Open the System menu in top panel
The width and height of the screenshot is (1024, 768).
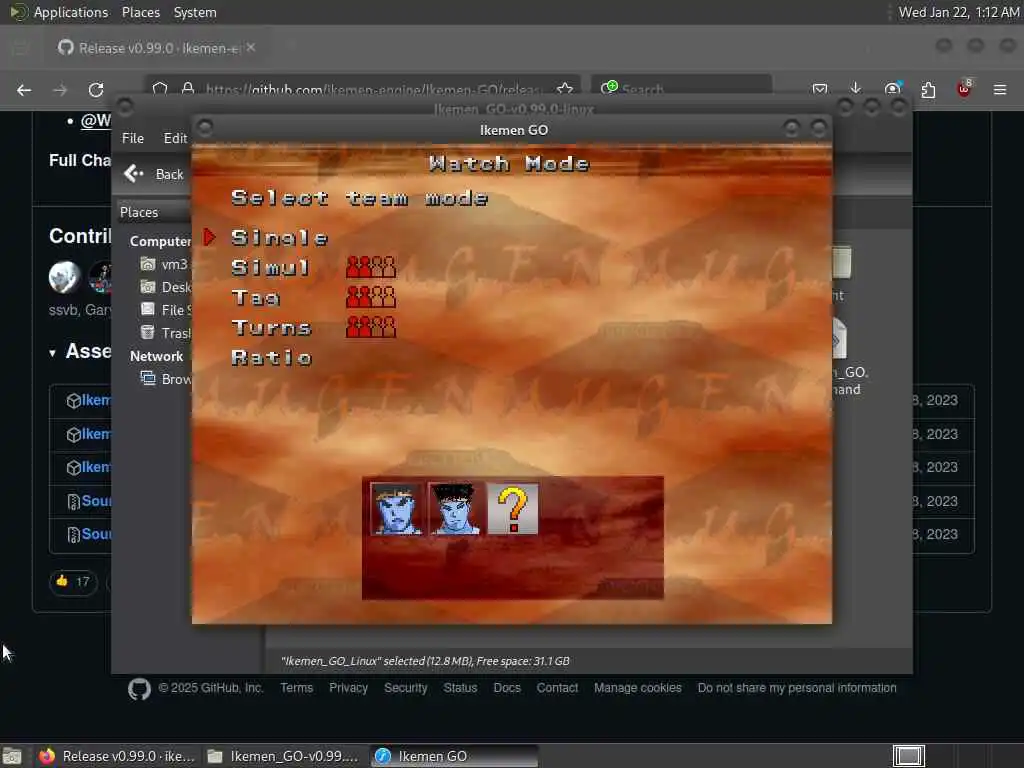coord(195,12)
